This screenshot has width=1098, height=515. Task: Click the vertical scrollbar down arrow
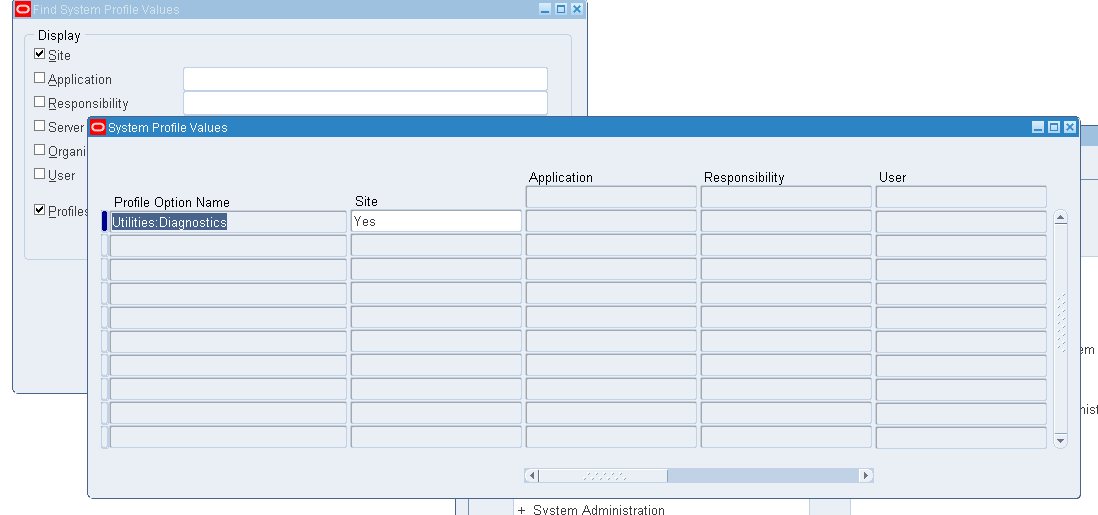coord(1060,441)
